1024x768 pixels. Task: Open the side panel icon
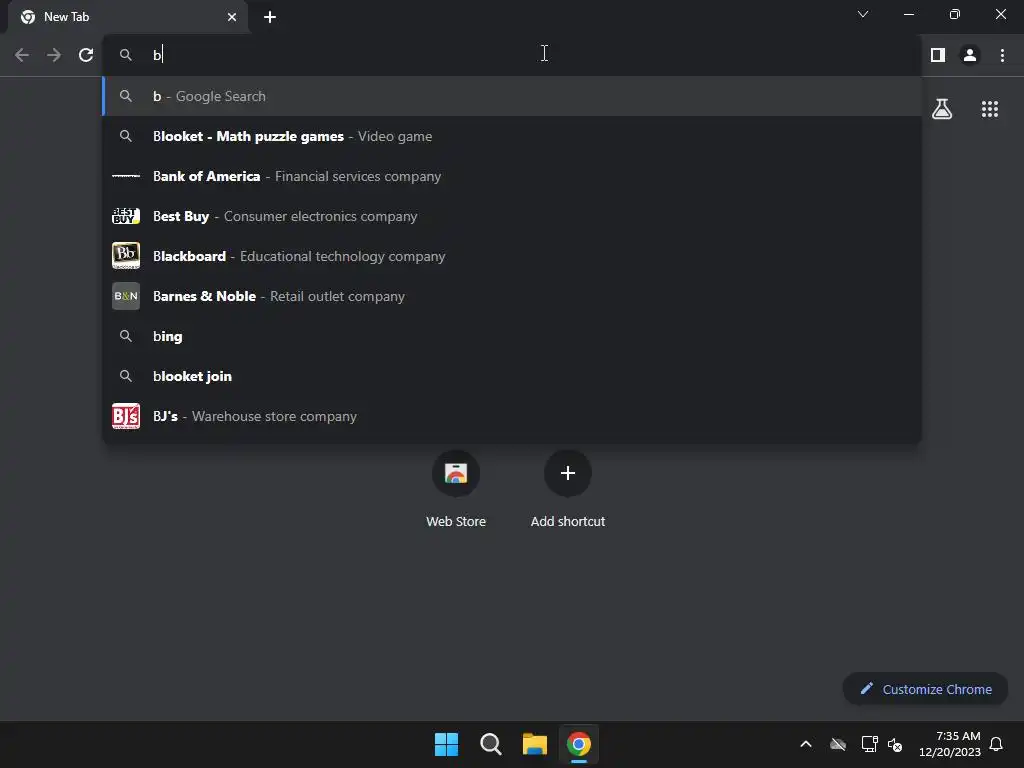[938, 55]
